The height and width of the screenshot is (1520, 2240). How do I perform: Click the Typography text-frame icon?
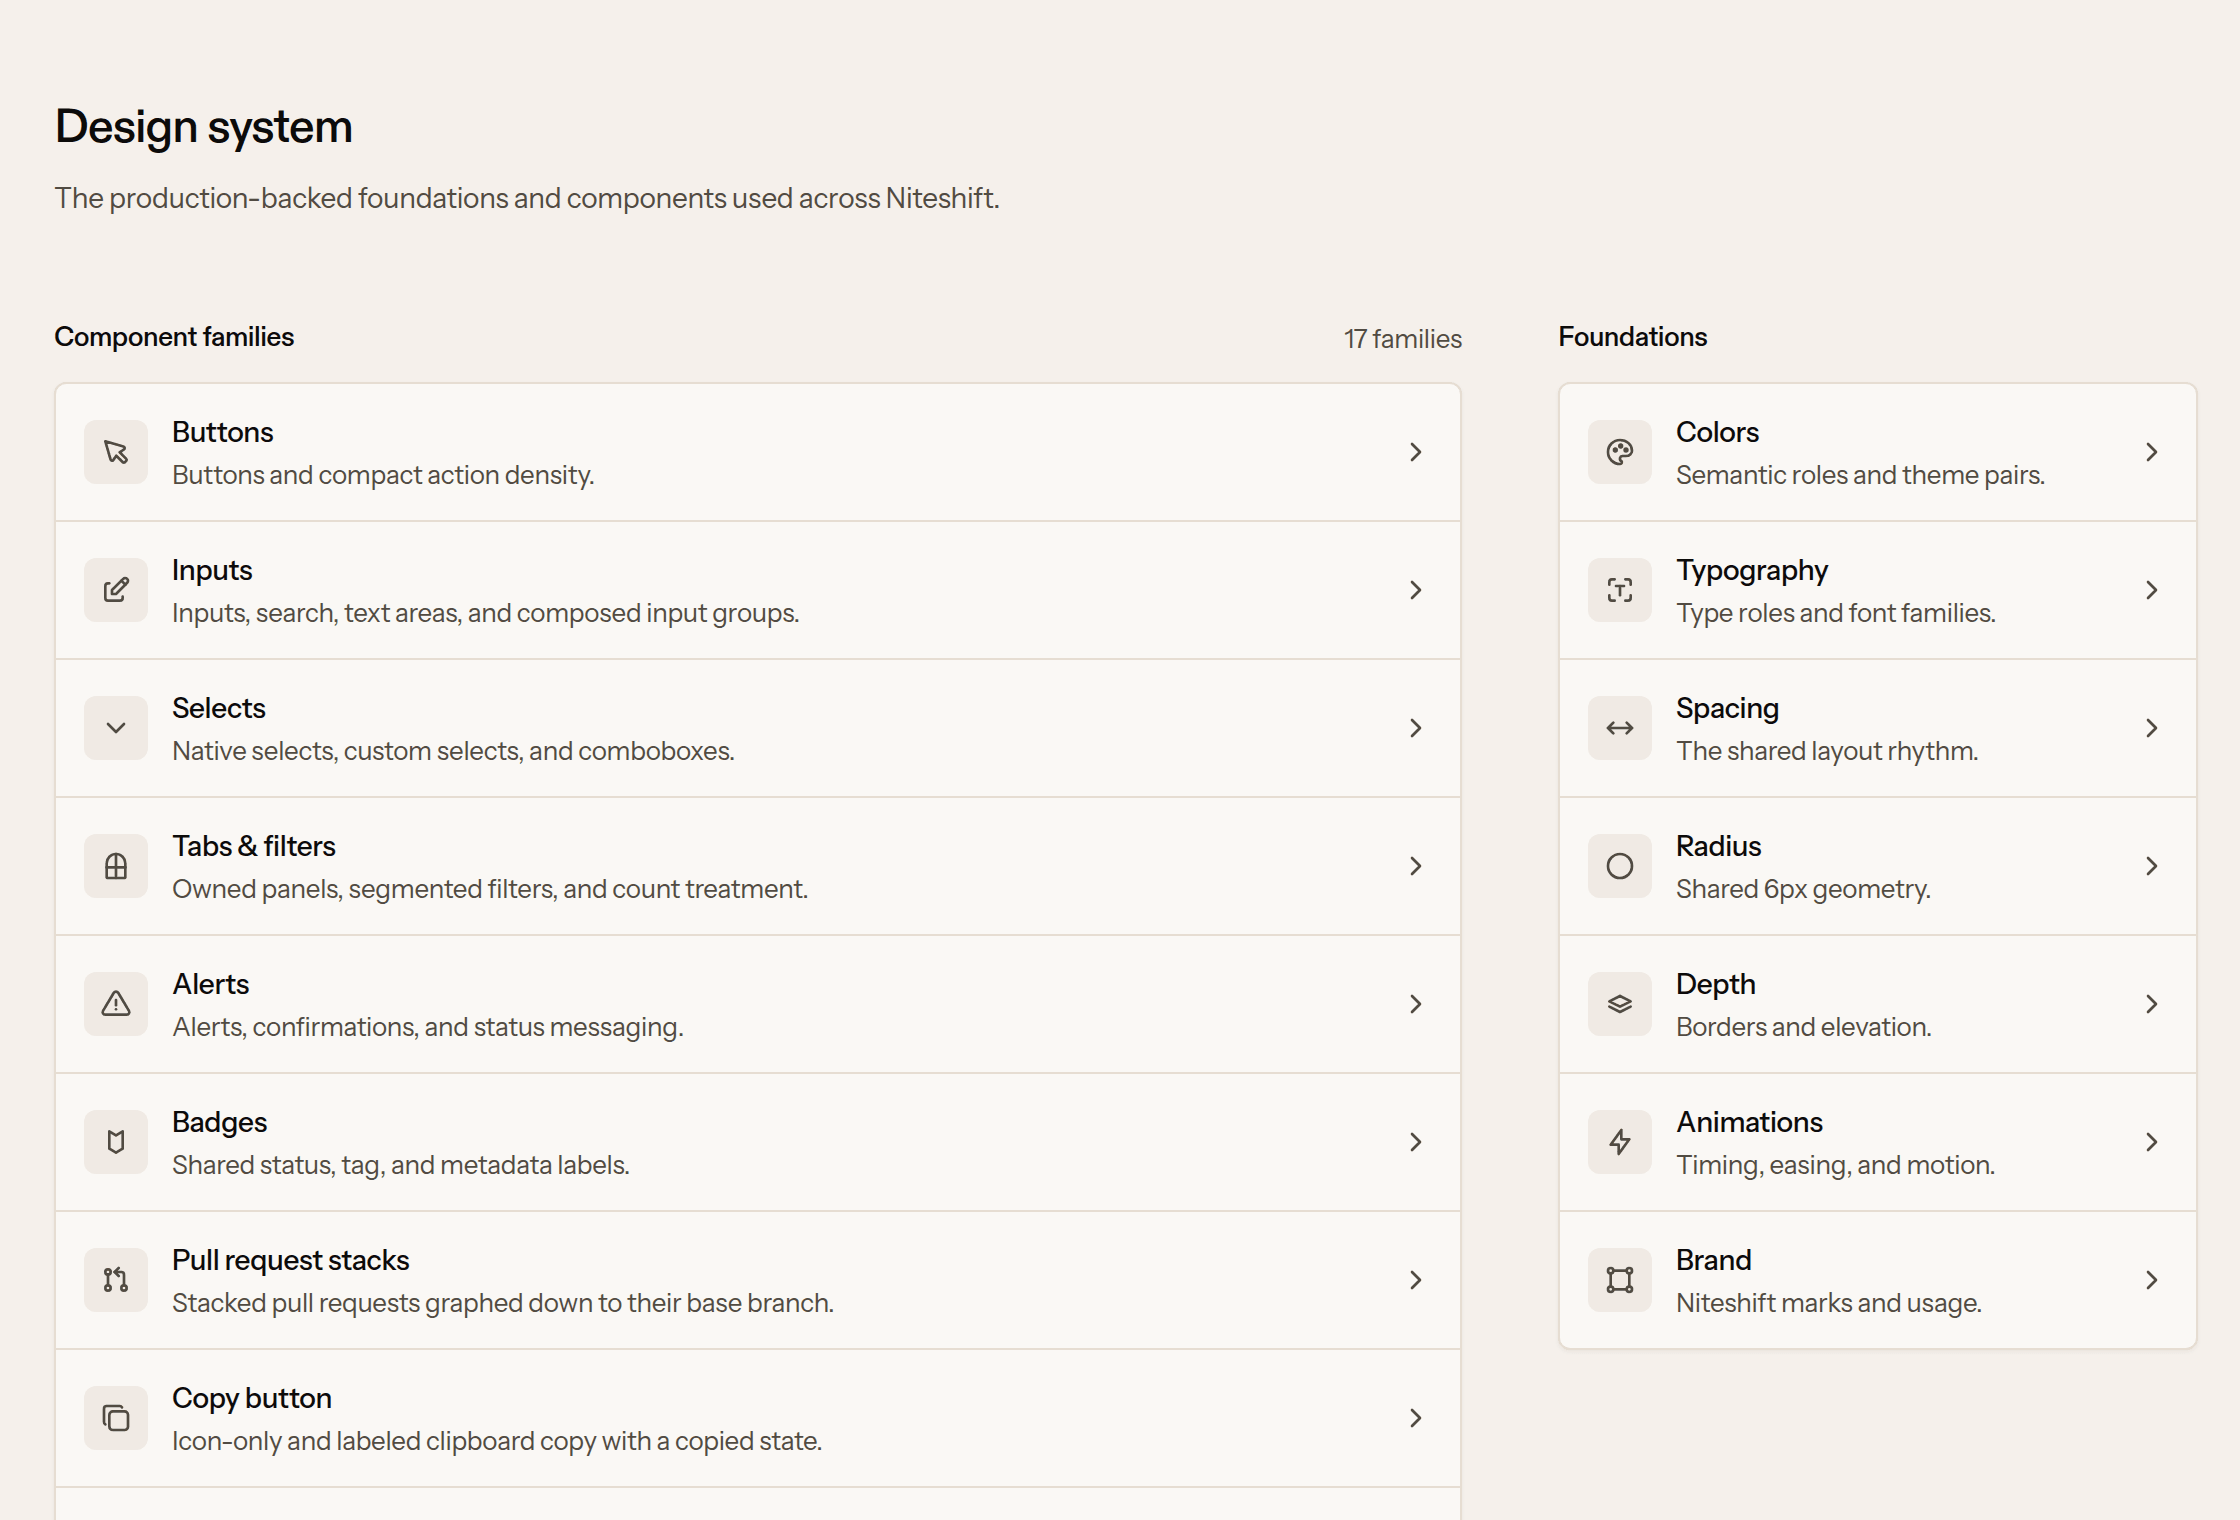pyautogui.click(x=1620, y=590)
